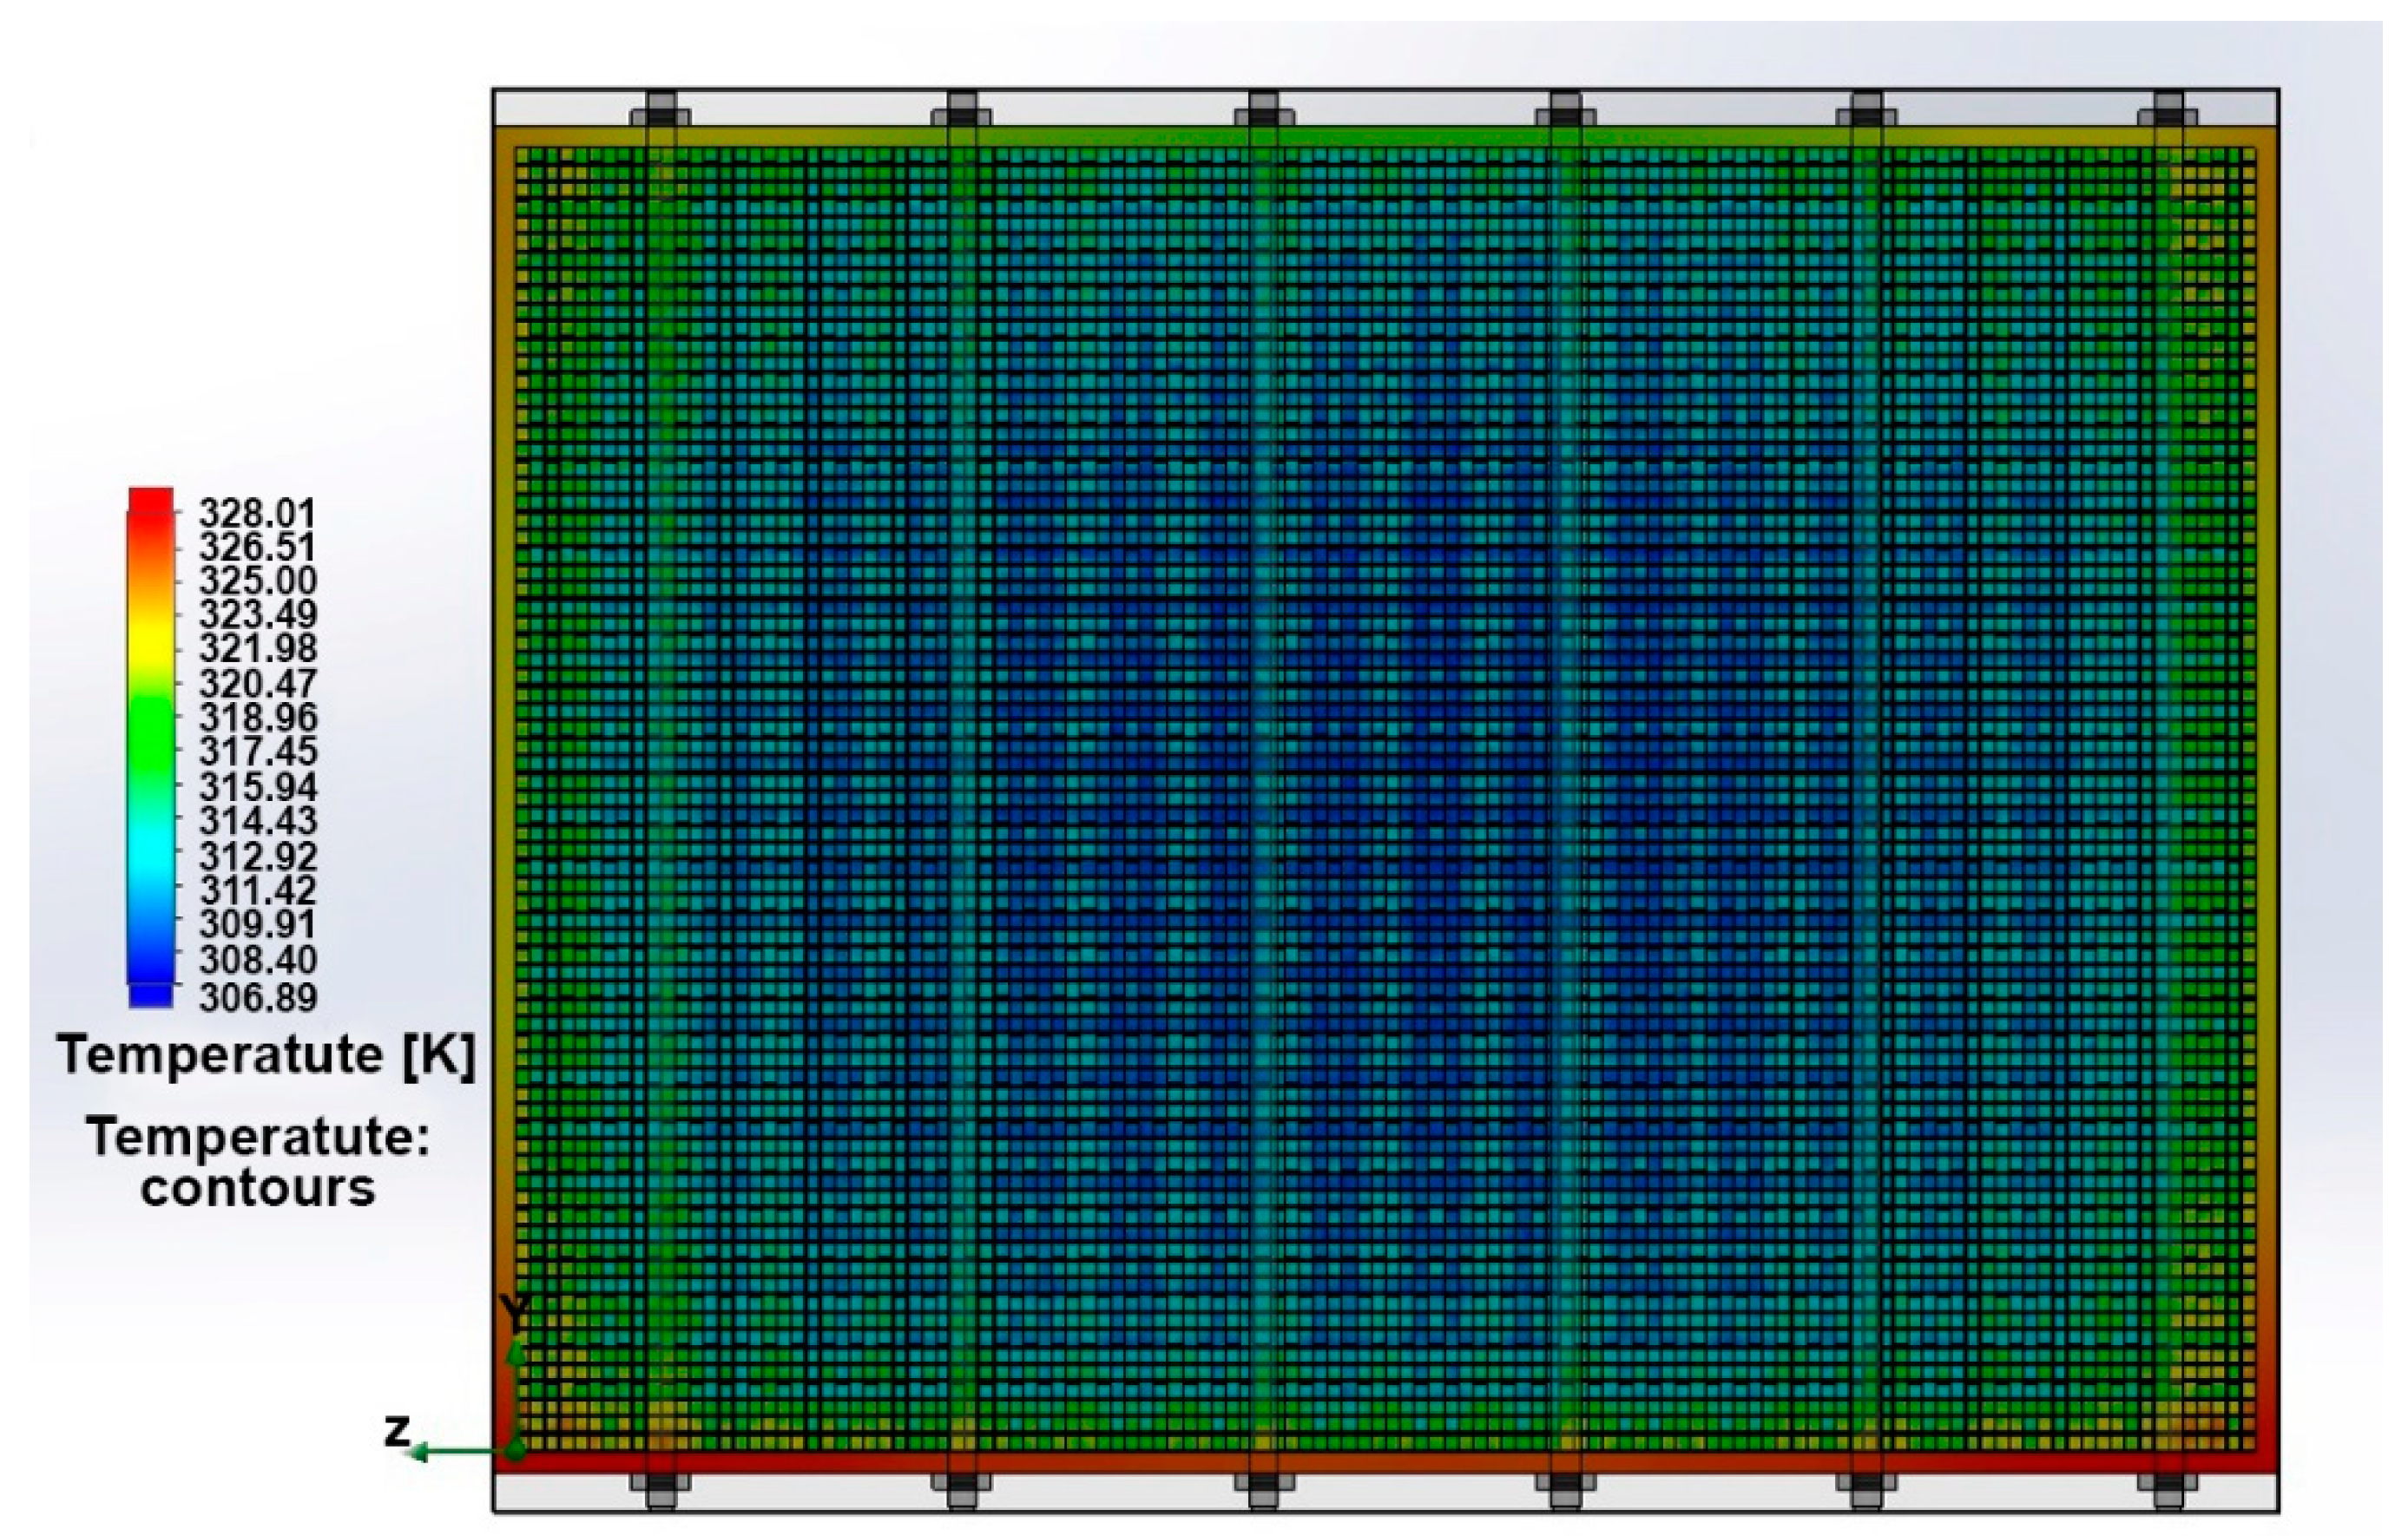Select the coordinate triad origin point
Screen dimensions: 2408x1536
point(514,1450)
